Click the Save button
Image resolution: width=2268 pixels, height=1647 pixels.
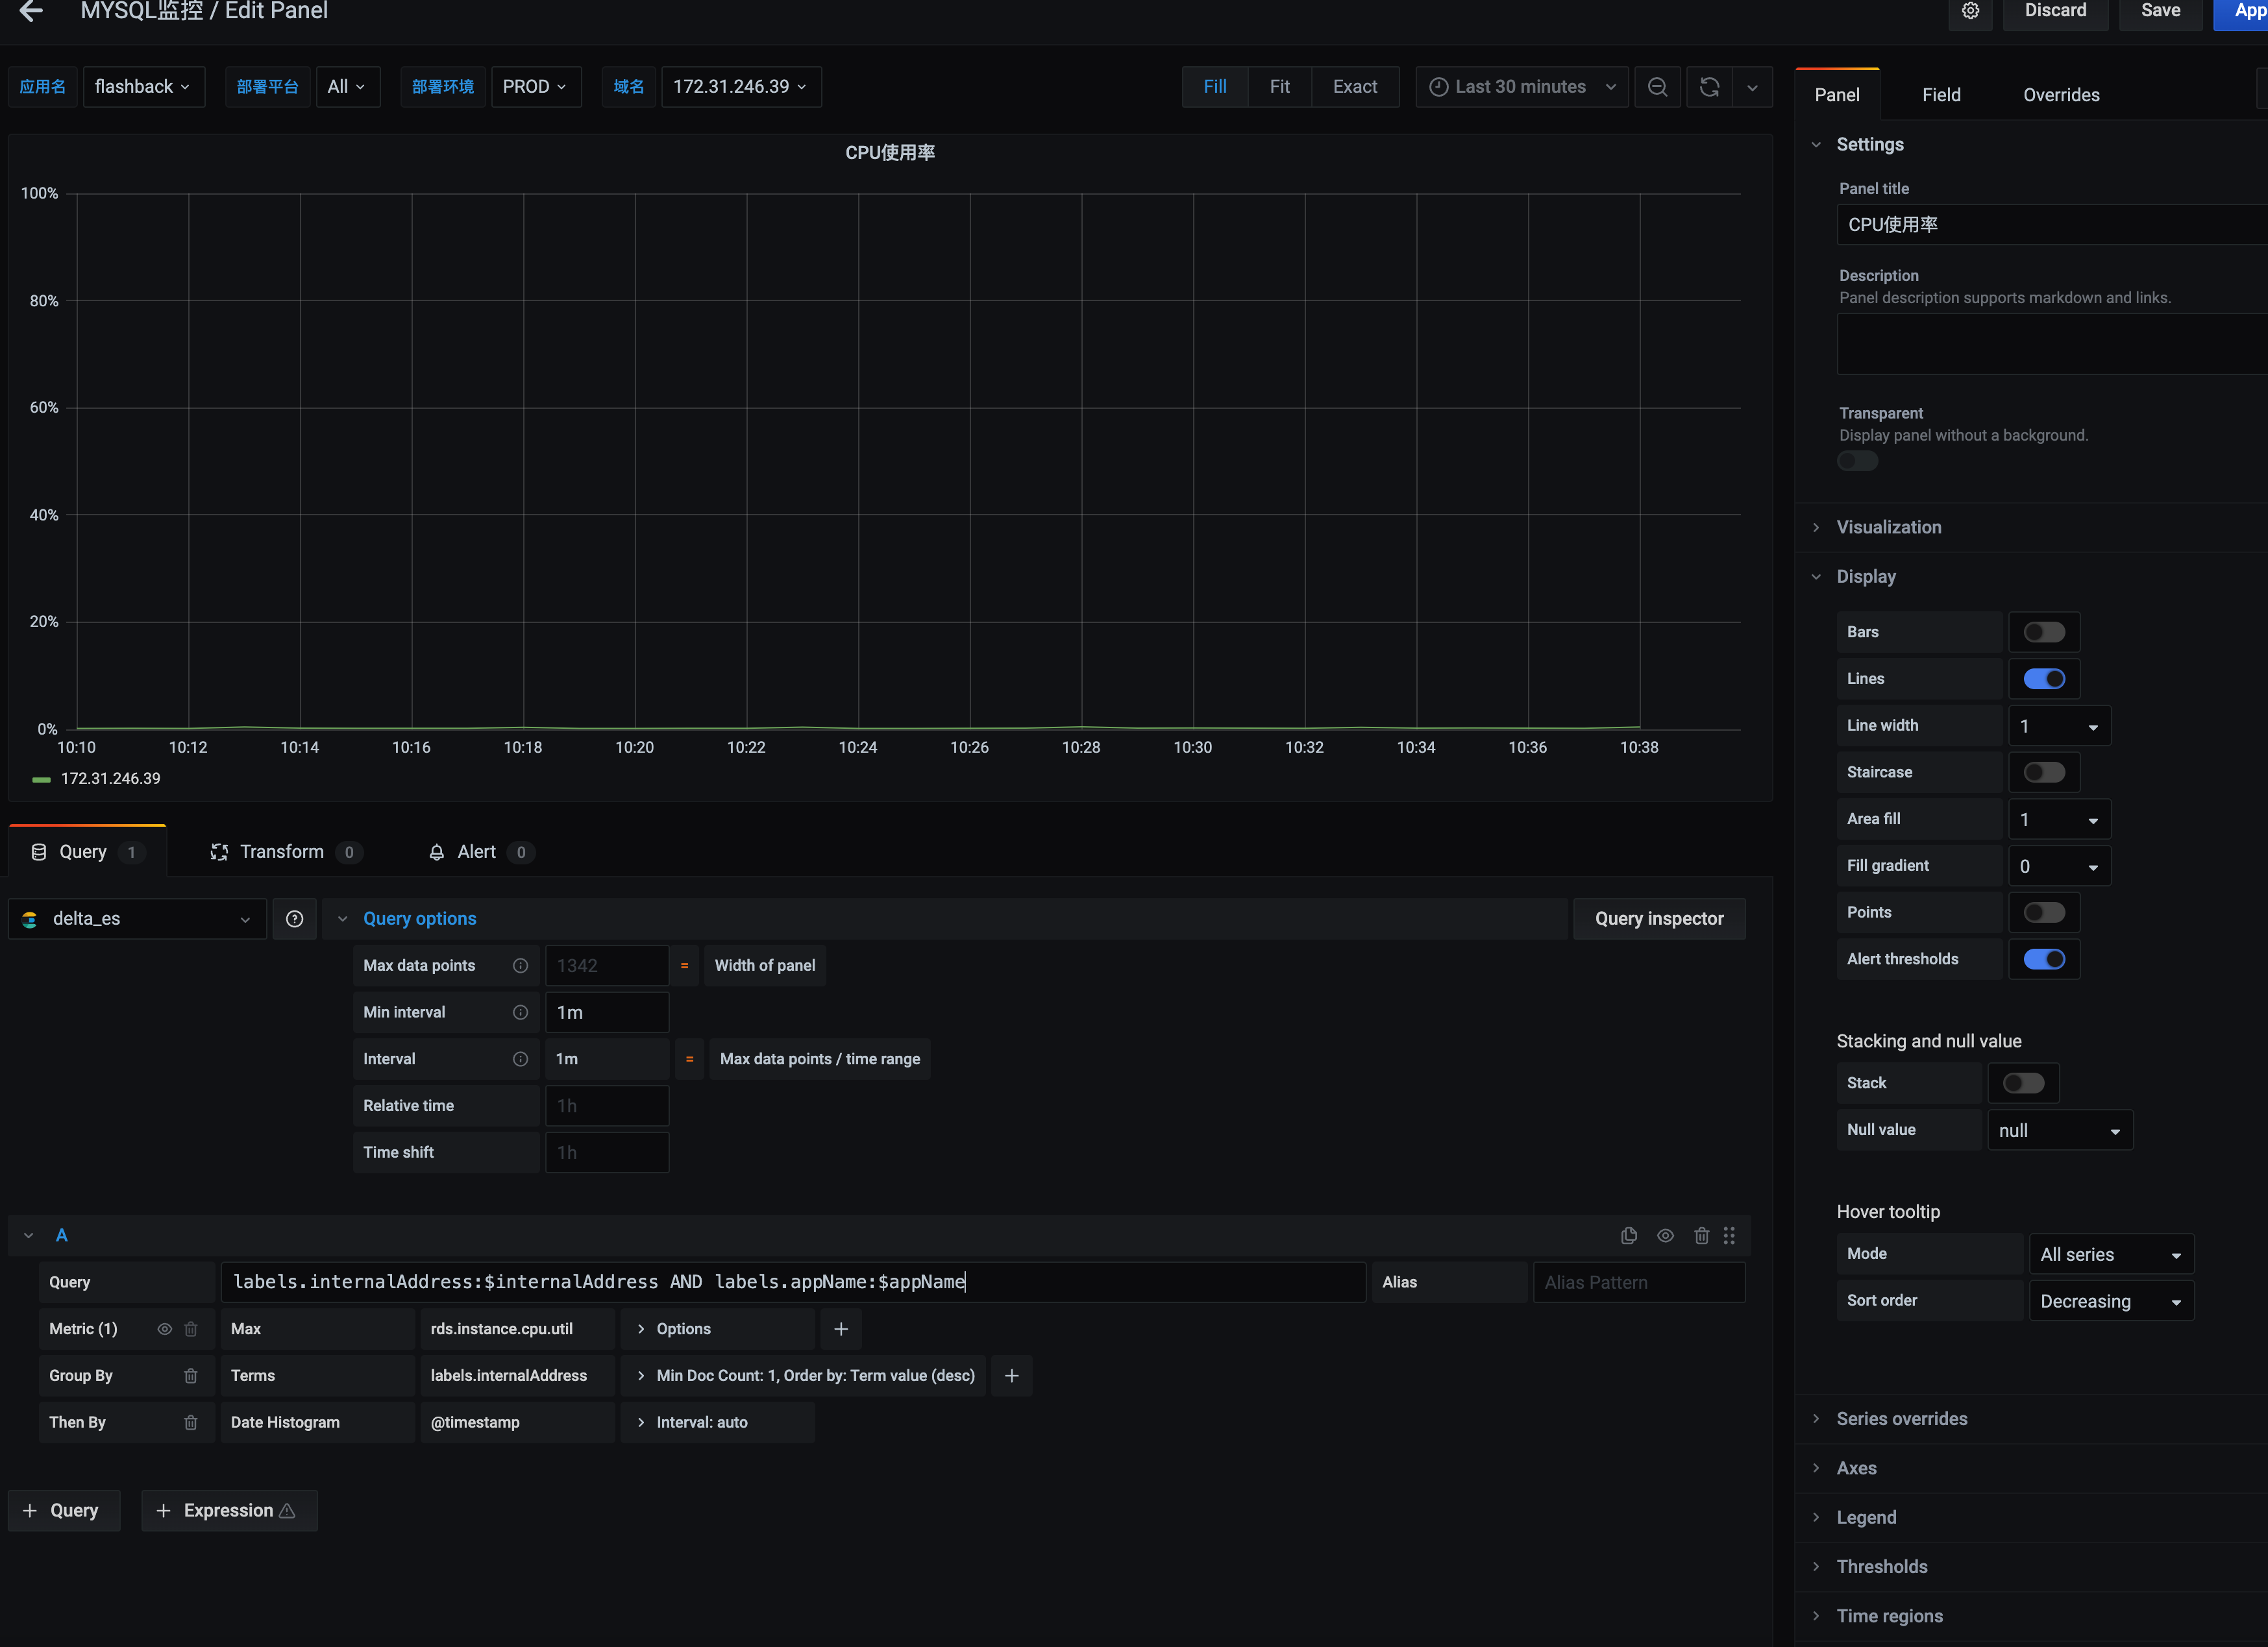click(2160, 11)
